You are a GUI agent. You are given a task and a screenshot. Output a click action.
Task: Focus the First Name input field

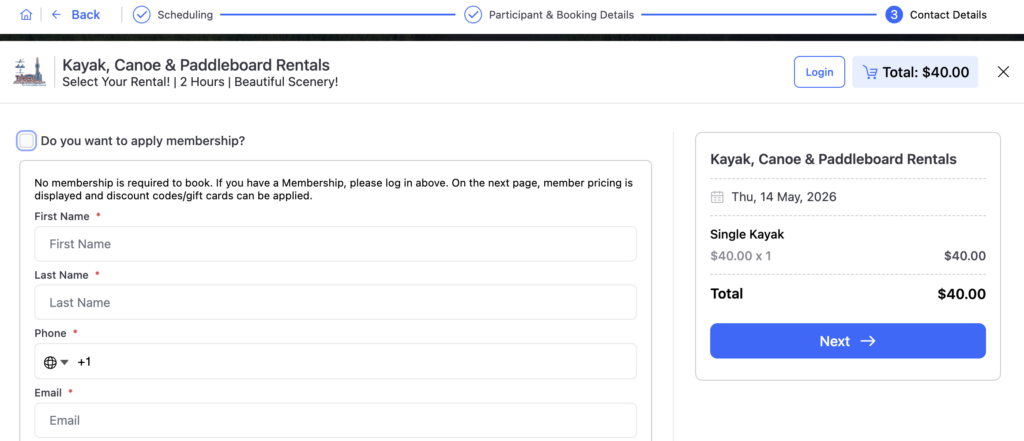click(x=335, y=244)
